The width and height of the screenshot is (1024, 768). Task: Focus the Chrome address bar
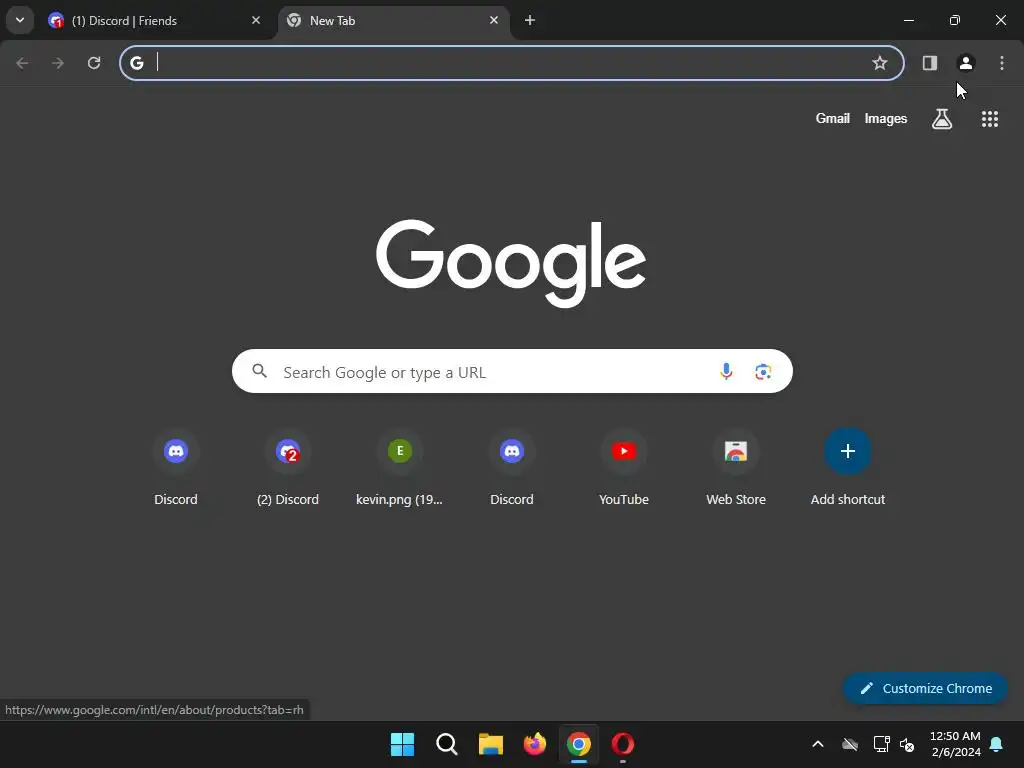(511, 63)
